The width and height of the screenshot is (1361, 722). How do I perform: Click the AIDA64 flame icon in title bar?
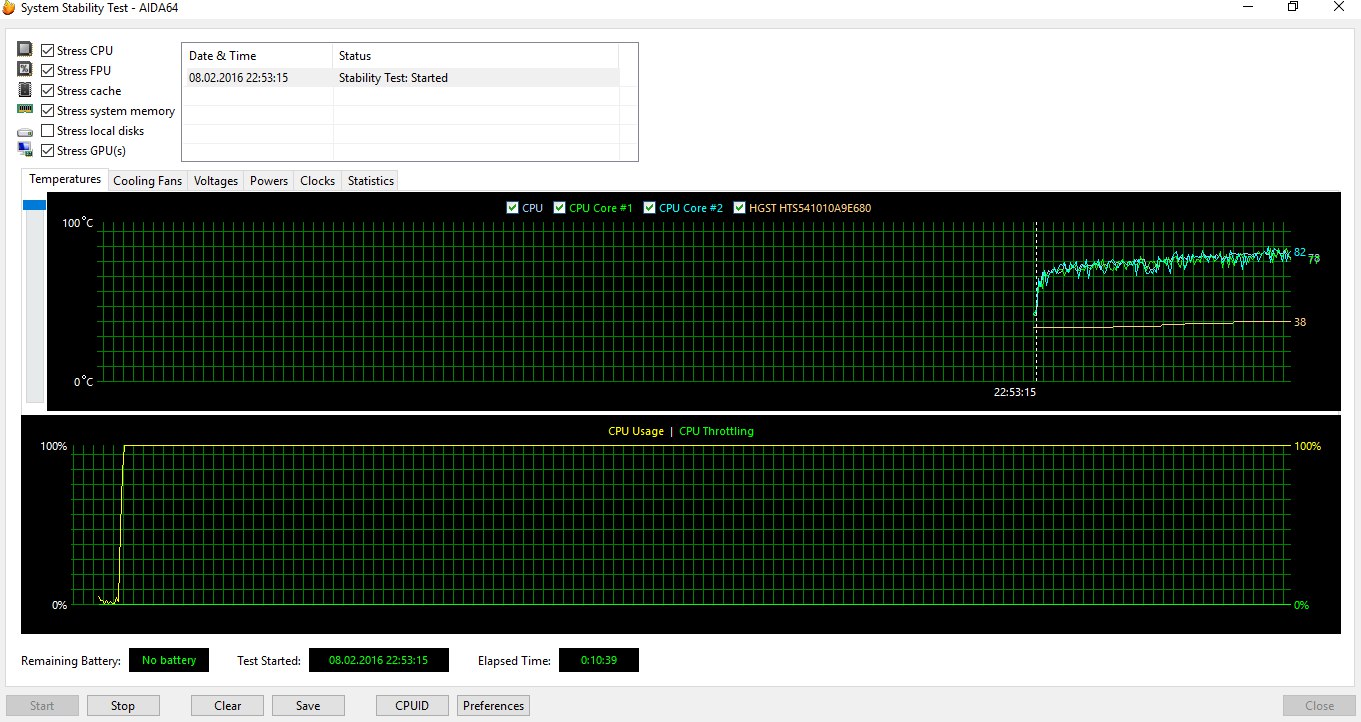coord(9,7)
